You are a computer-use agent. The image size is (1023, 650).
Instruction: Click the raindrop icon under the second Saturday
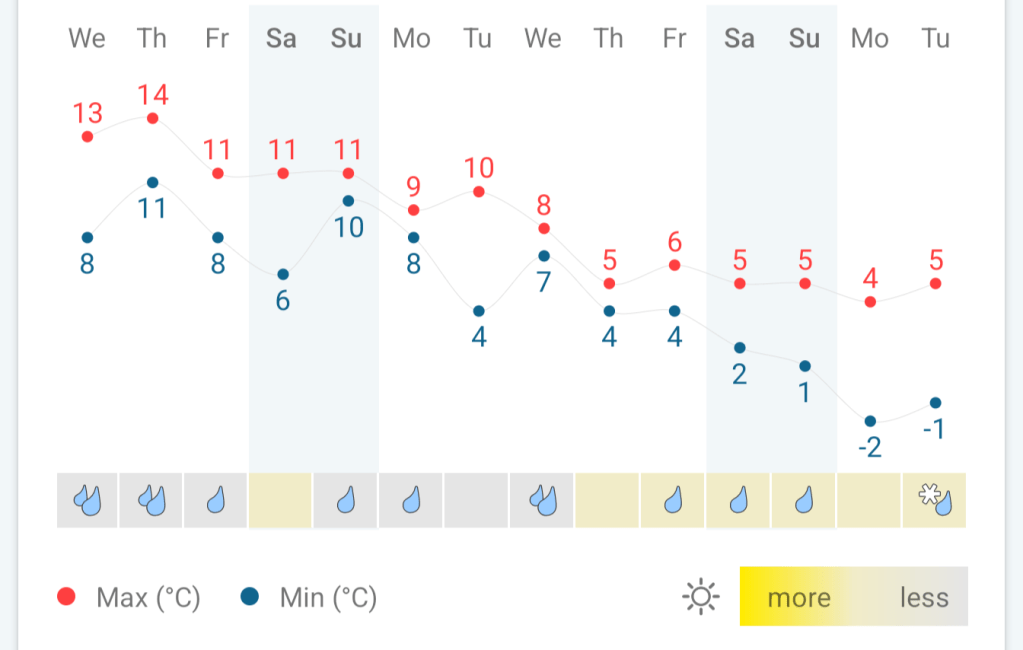click(739, 499)
